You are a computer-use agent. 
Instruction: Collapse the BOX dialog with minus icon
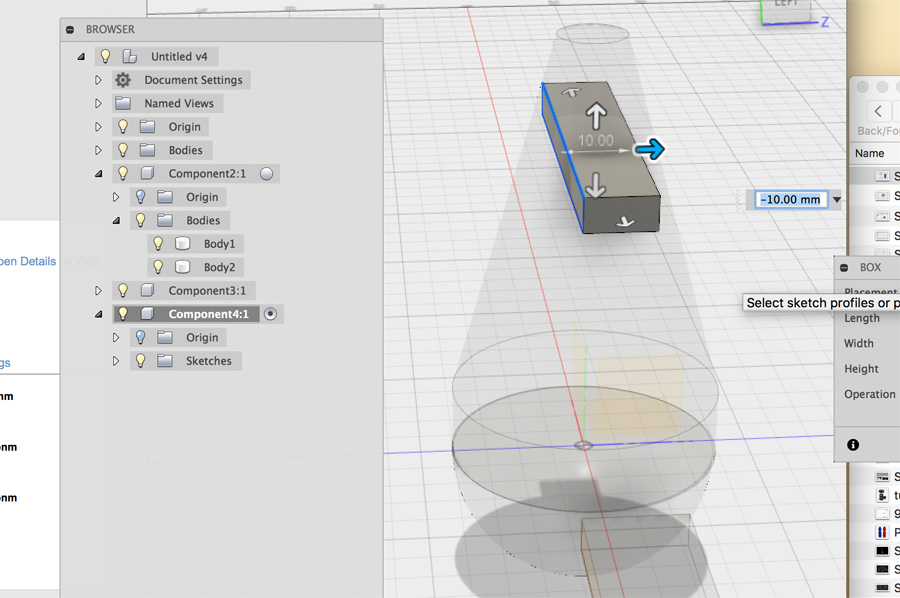pos(844,268)
